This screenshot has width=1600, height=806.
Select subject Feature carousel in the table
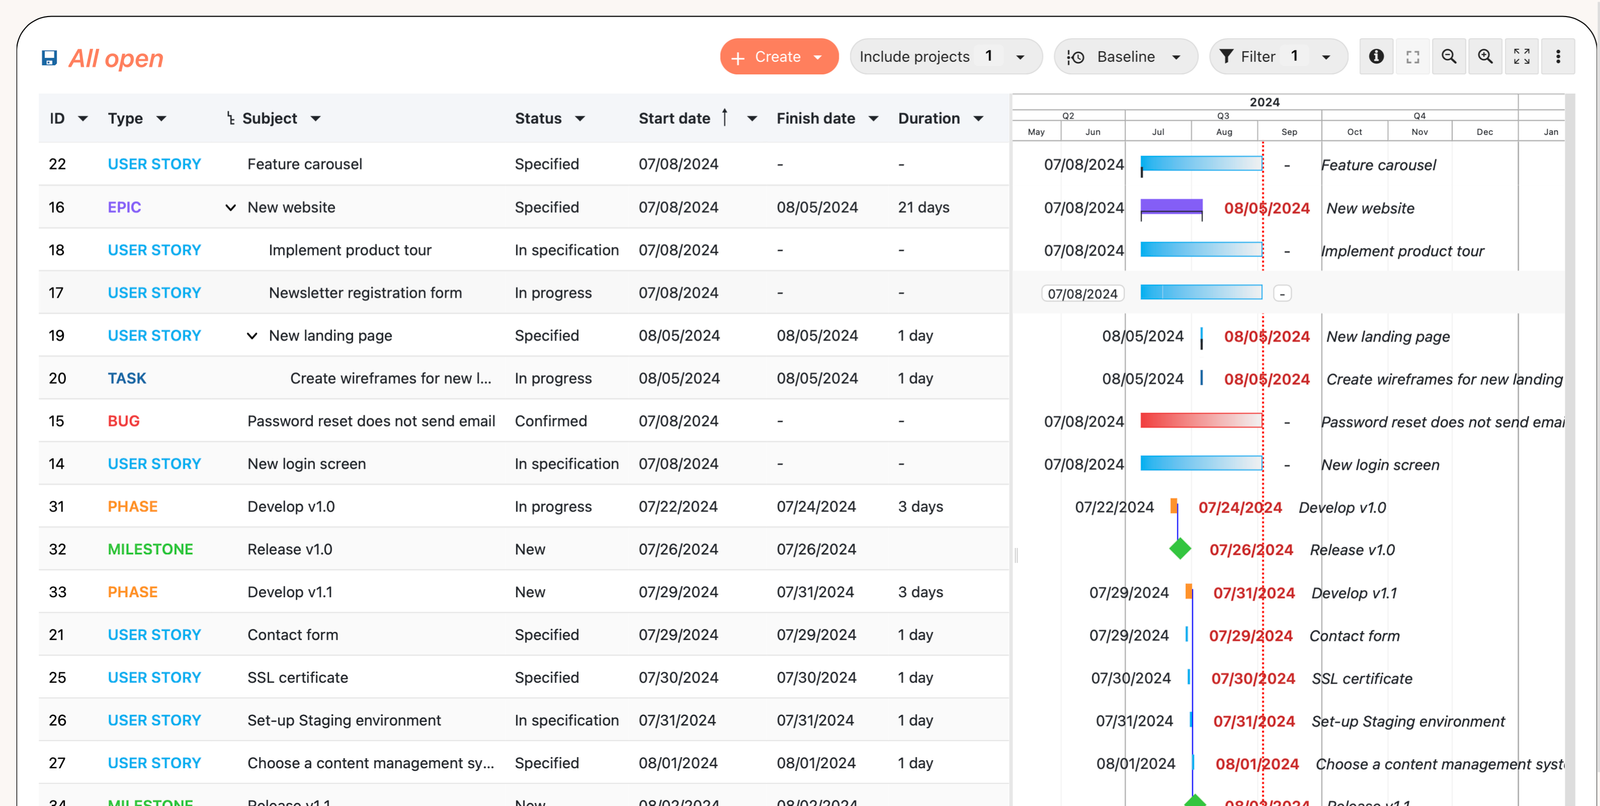(x=305, y=164)
